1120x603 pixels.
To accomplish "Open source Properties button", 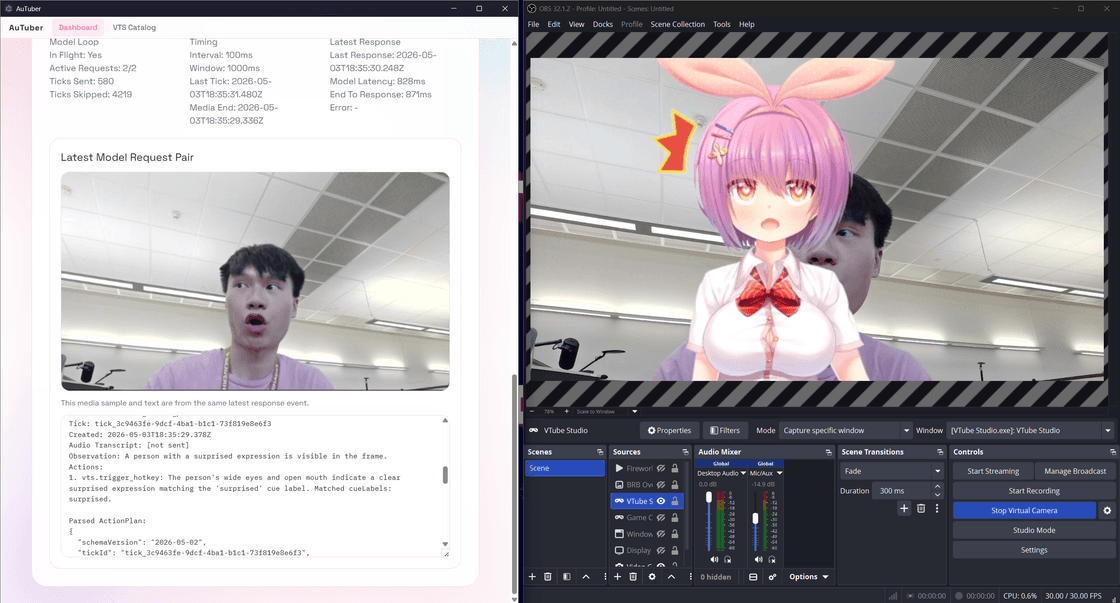I will pos(669,431).
